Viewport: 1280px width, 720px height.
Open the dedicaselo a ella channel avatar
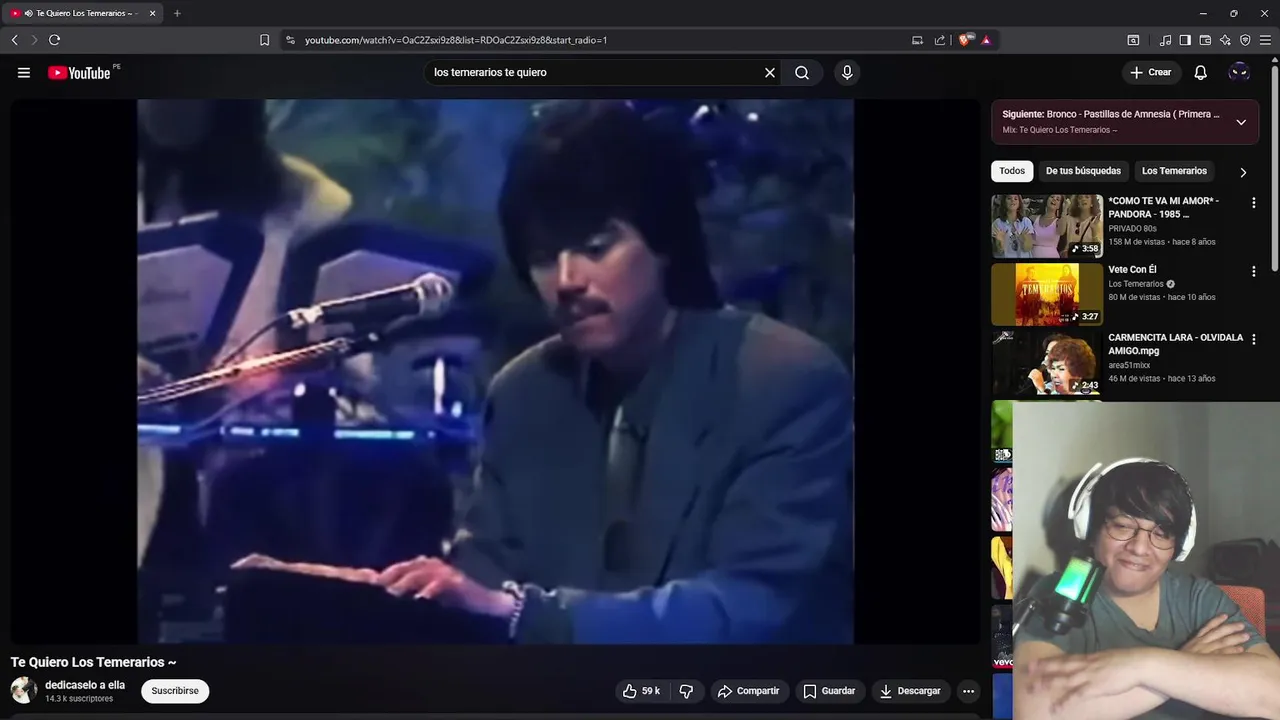[24, 690]
